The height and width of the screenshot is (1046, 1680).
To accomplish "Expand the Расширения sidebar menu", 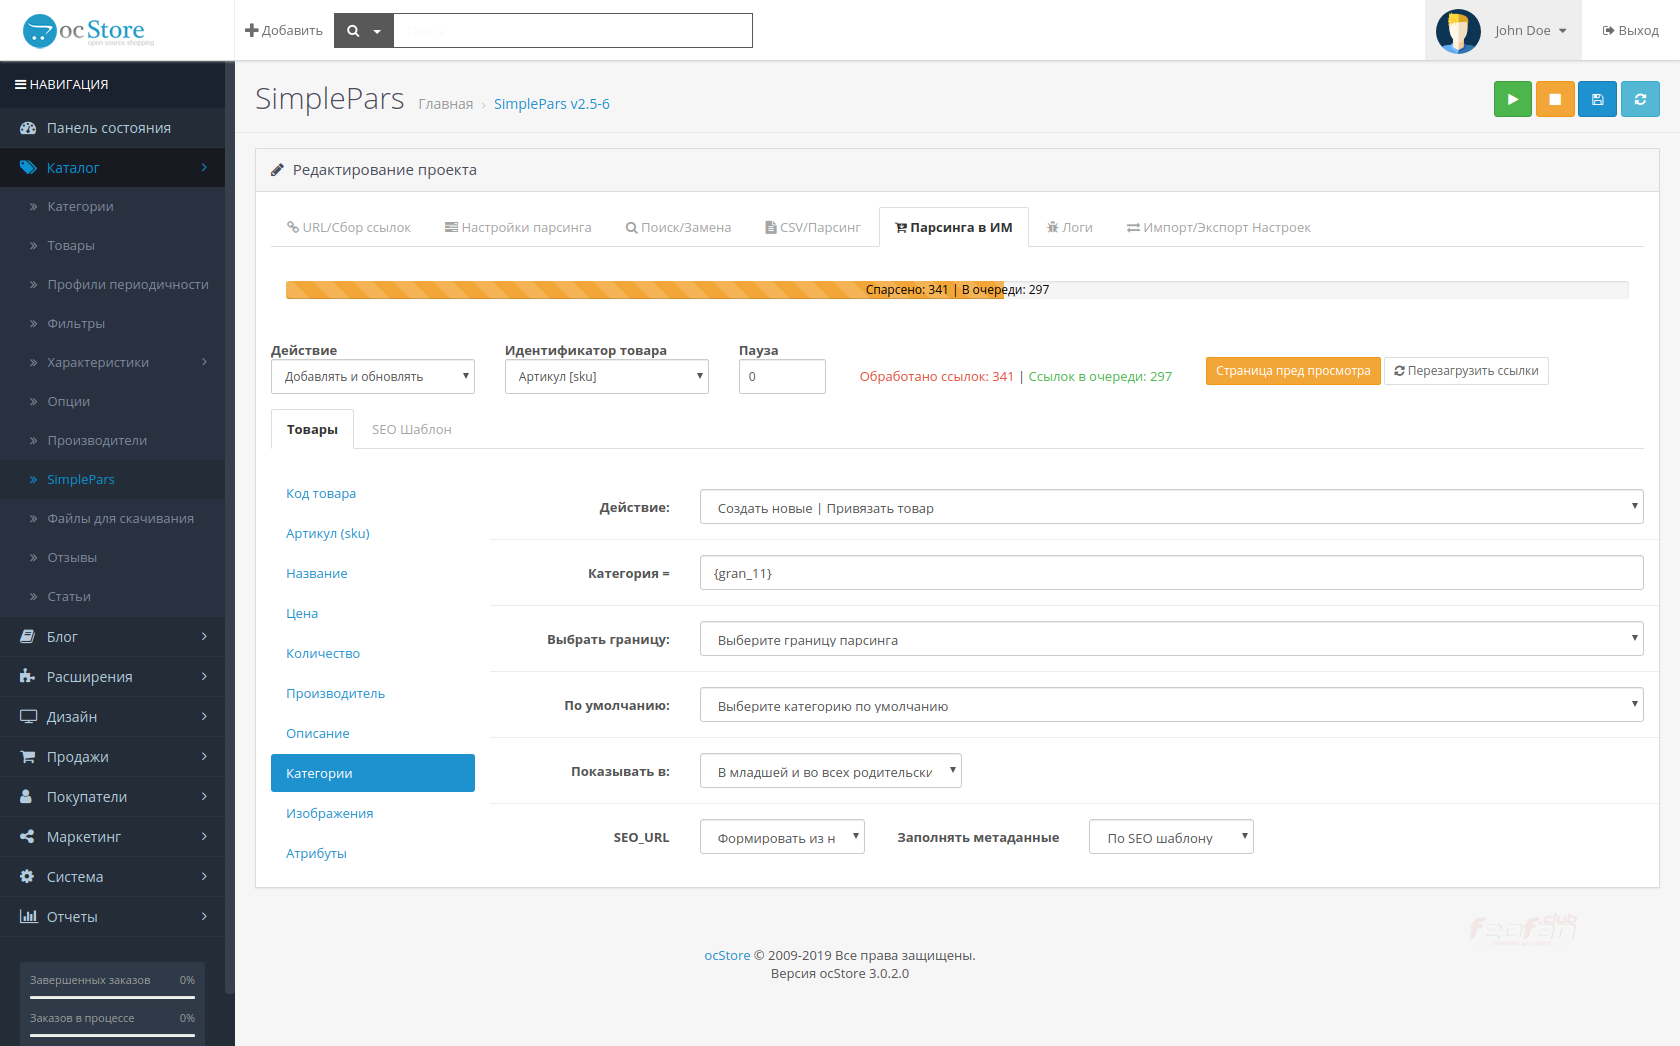I will (x=112, y=677).
